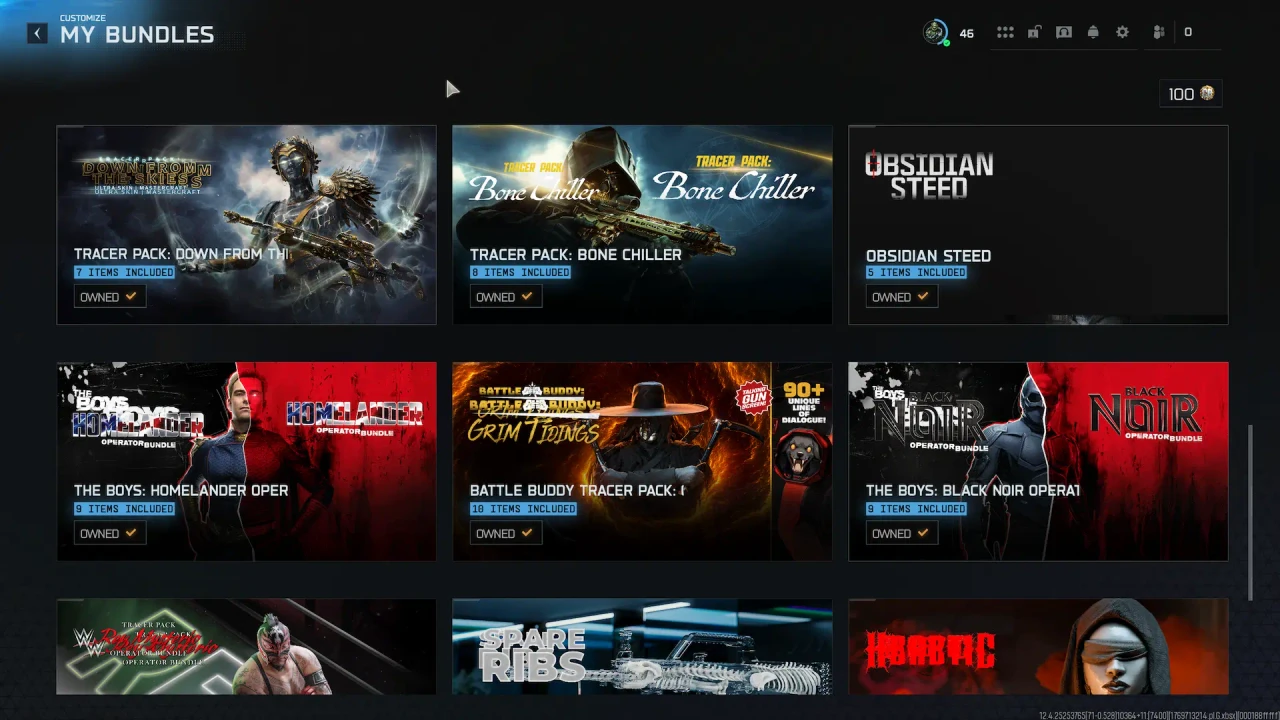Click '5 ITEMS INCLUDED' label on Obsidian Steed
Image resolution: width=1280 pixels, height=720 pixels.
[x=917, y=272]
